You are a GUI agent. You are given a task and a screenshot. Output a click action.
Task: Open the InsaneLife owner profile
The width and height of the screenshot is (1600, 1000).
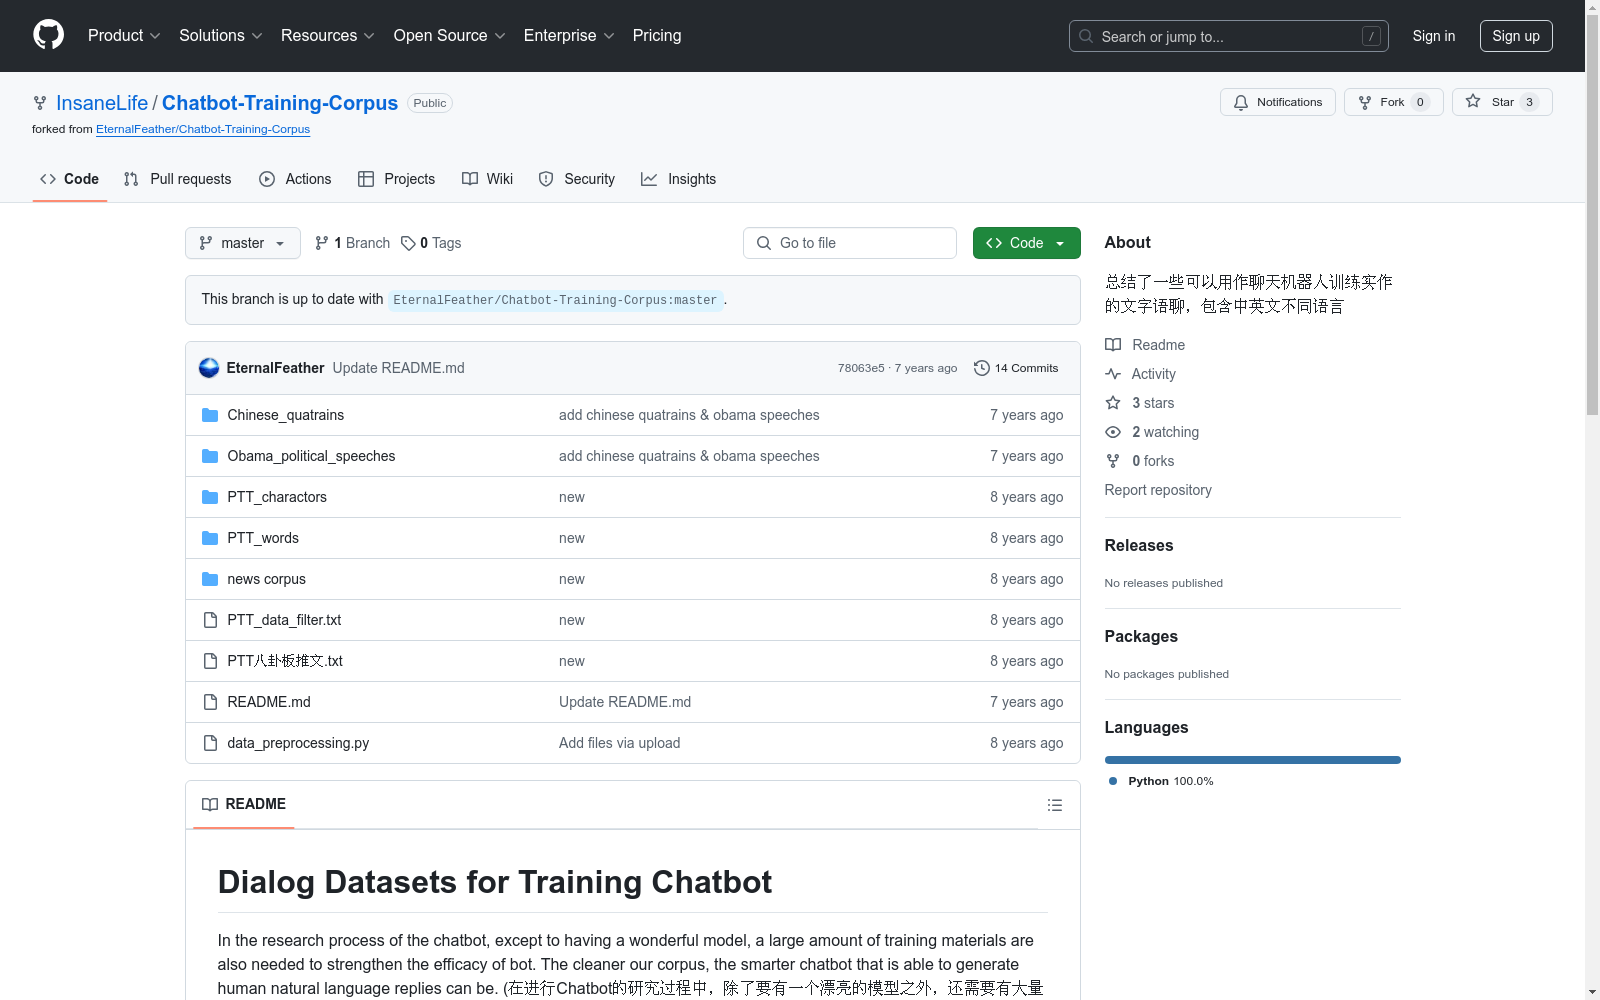point(102,103)
